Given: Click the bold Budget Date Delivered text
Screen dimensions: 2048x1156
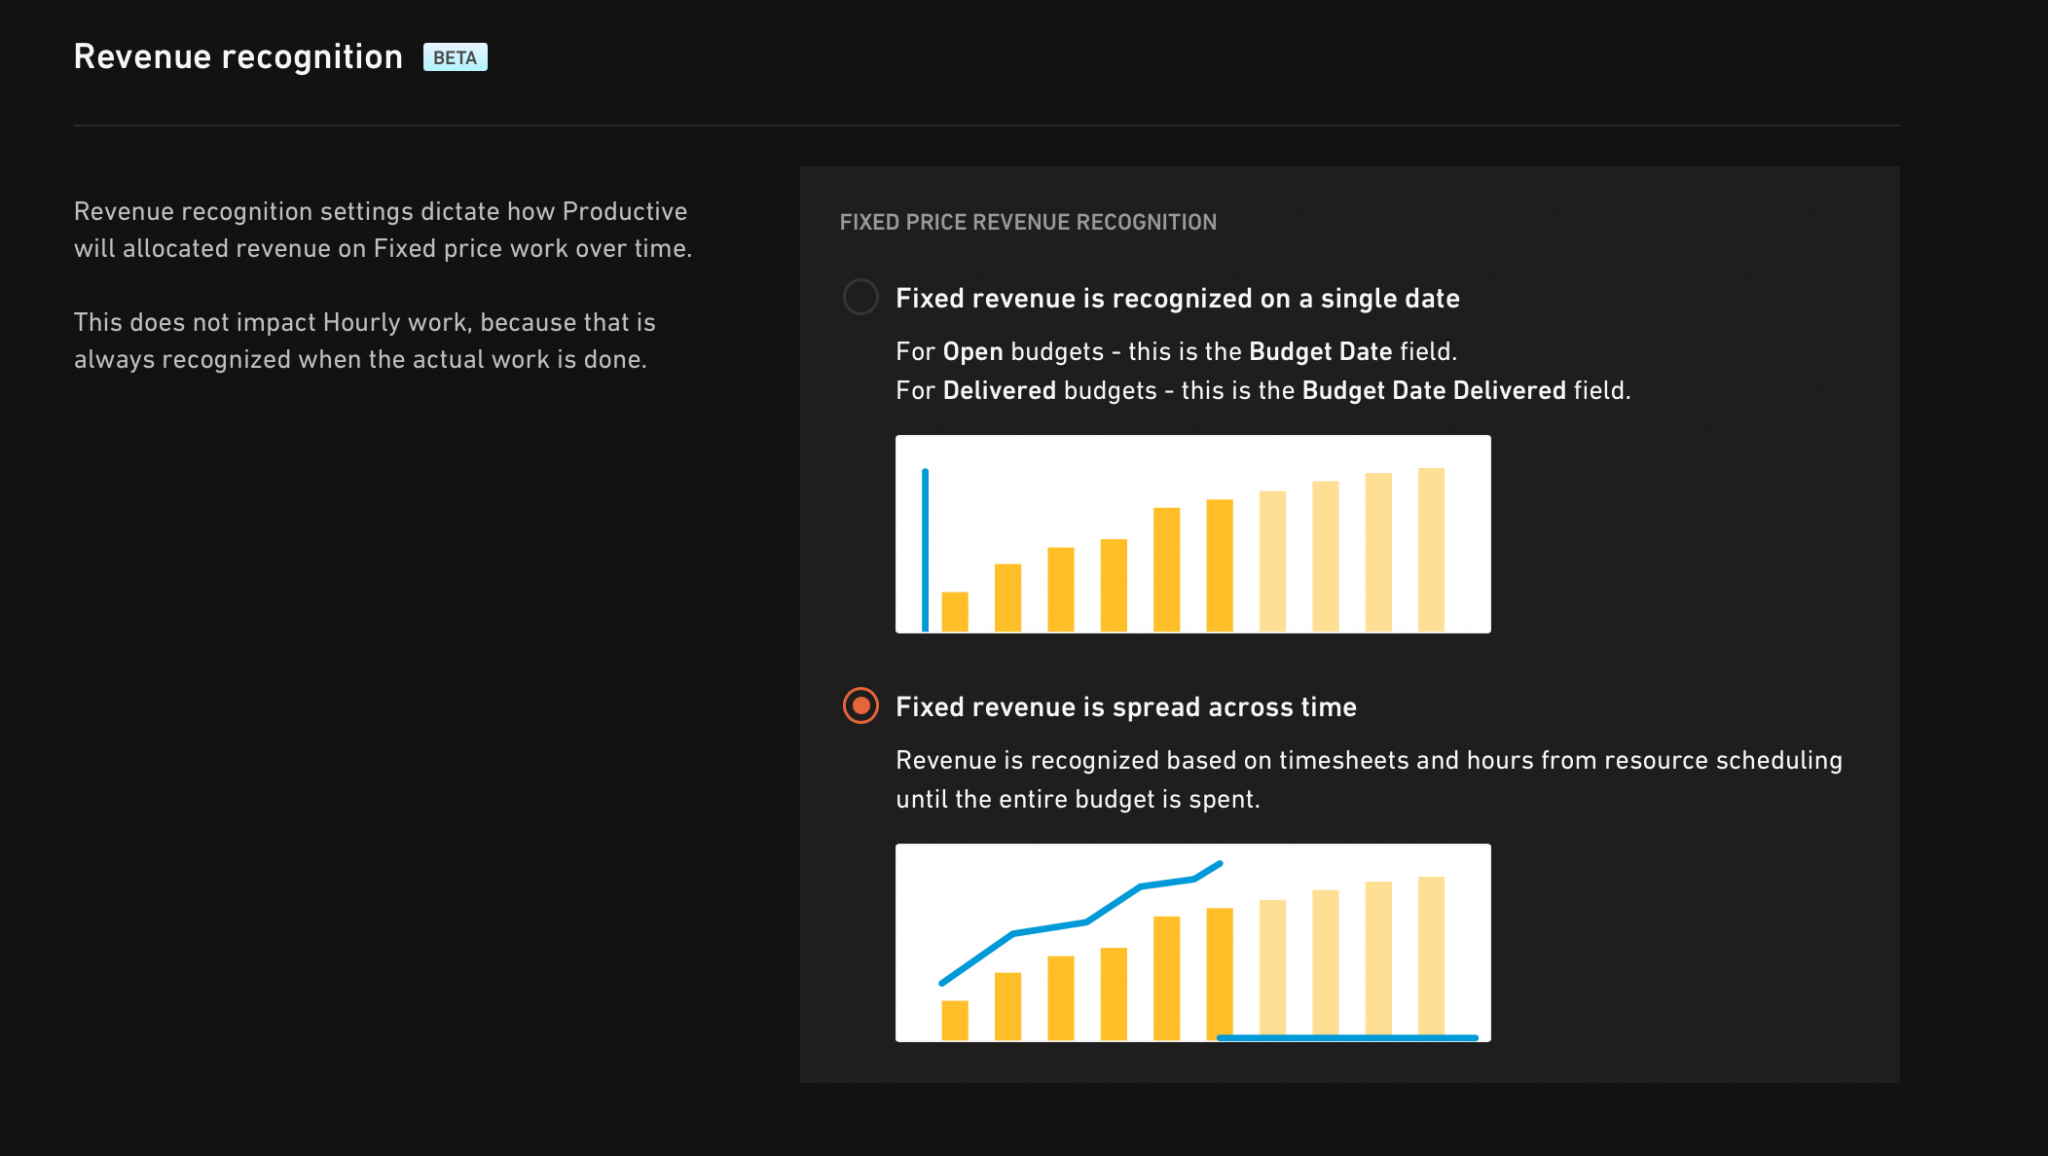Looking at the screenshot, I should click(1433, 390).
